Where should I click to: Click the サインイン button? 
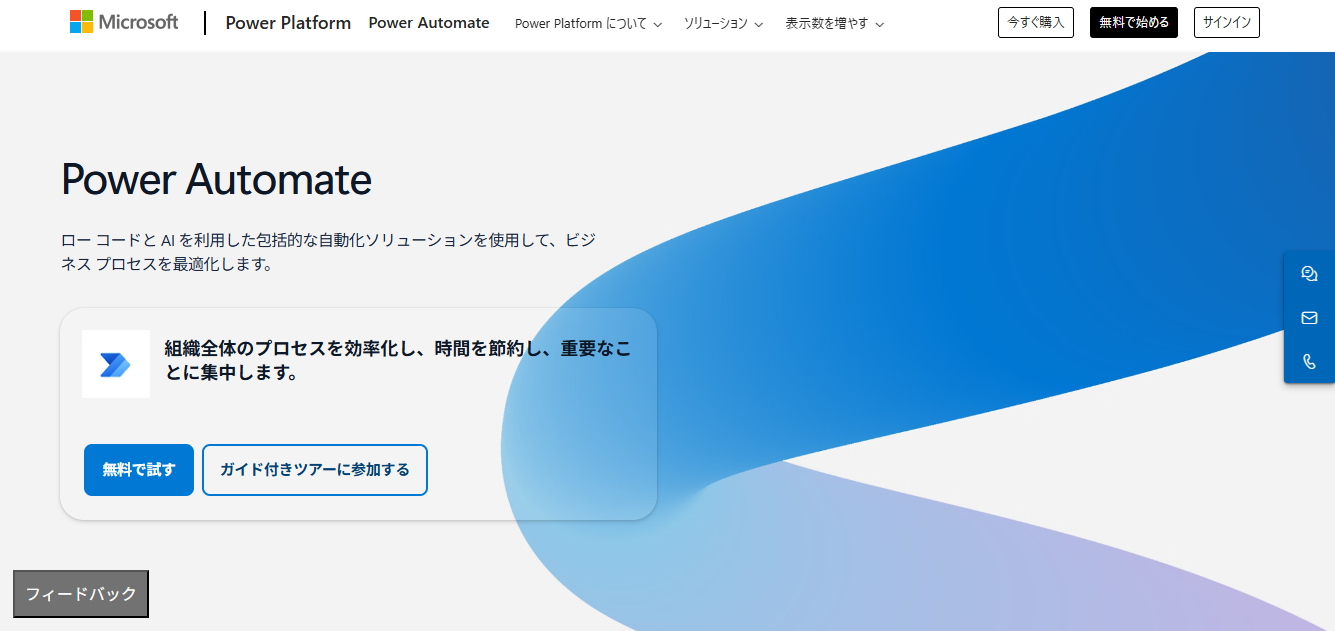(x=1227, y=22)
